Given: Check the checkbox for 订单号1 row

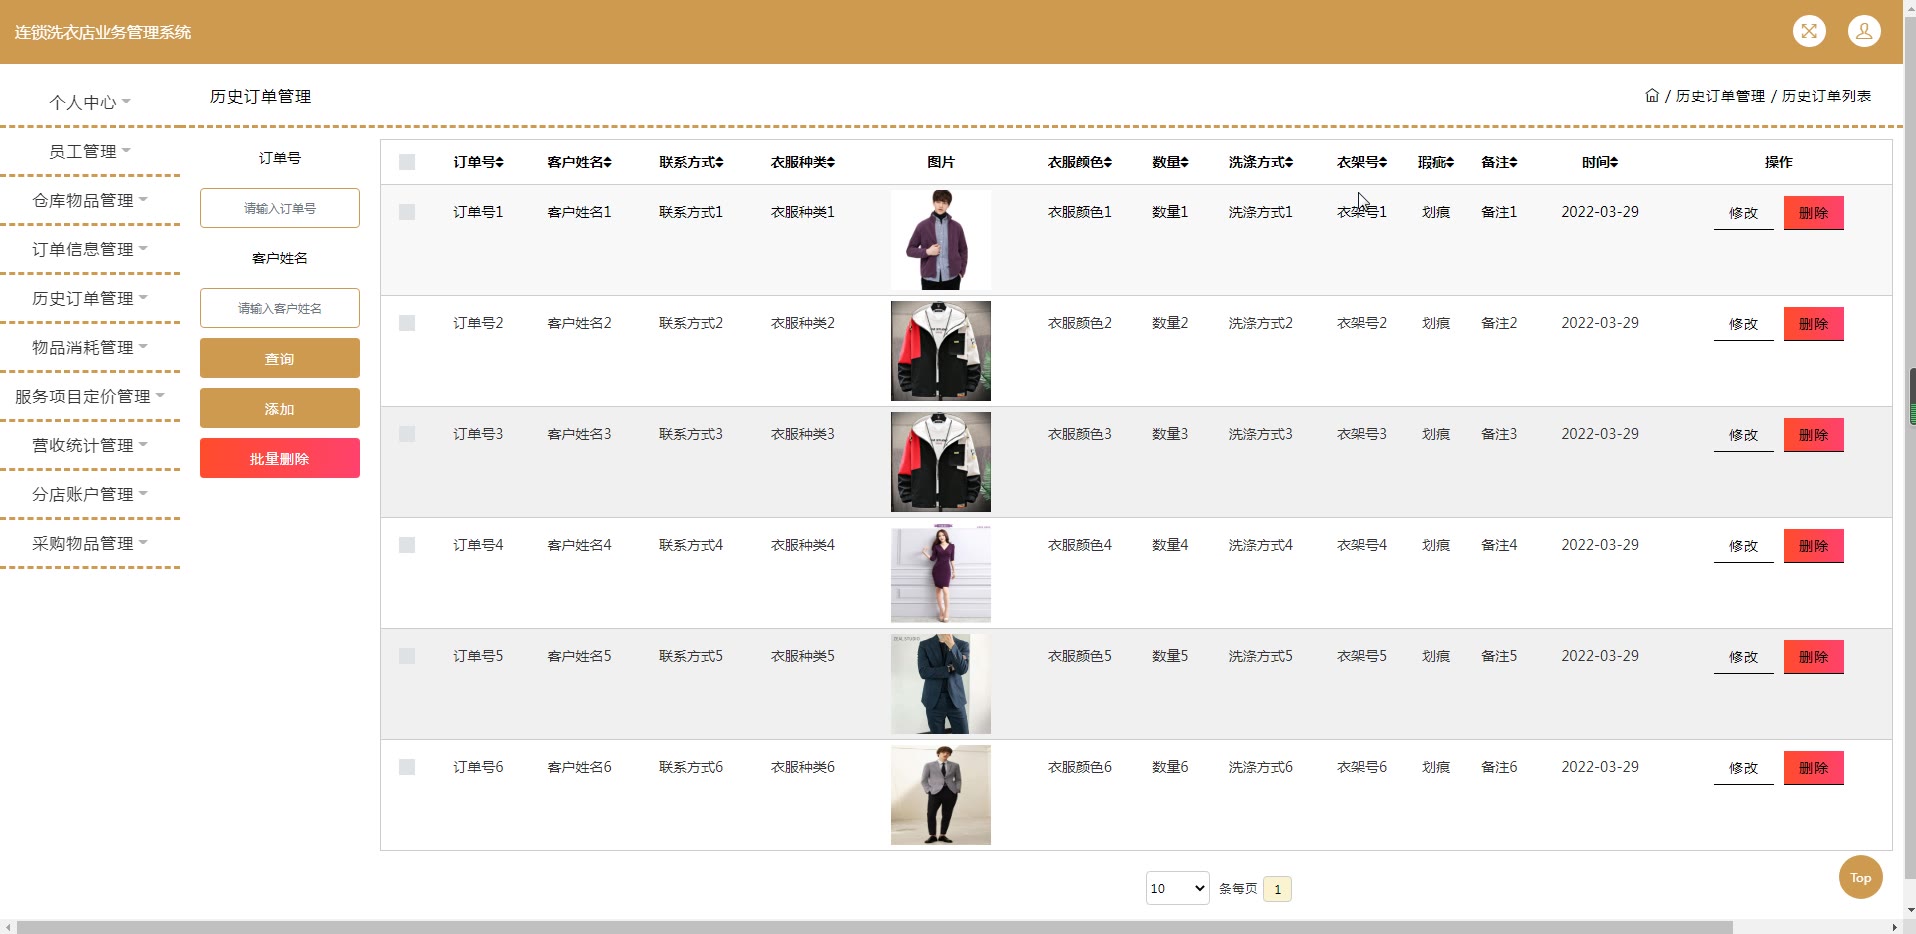Looking at the screenshot, I should point(407,212).
